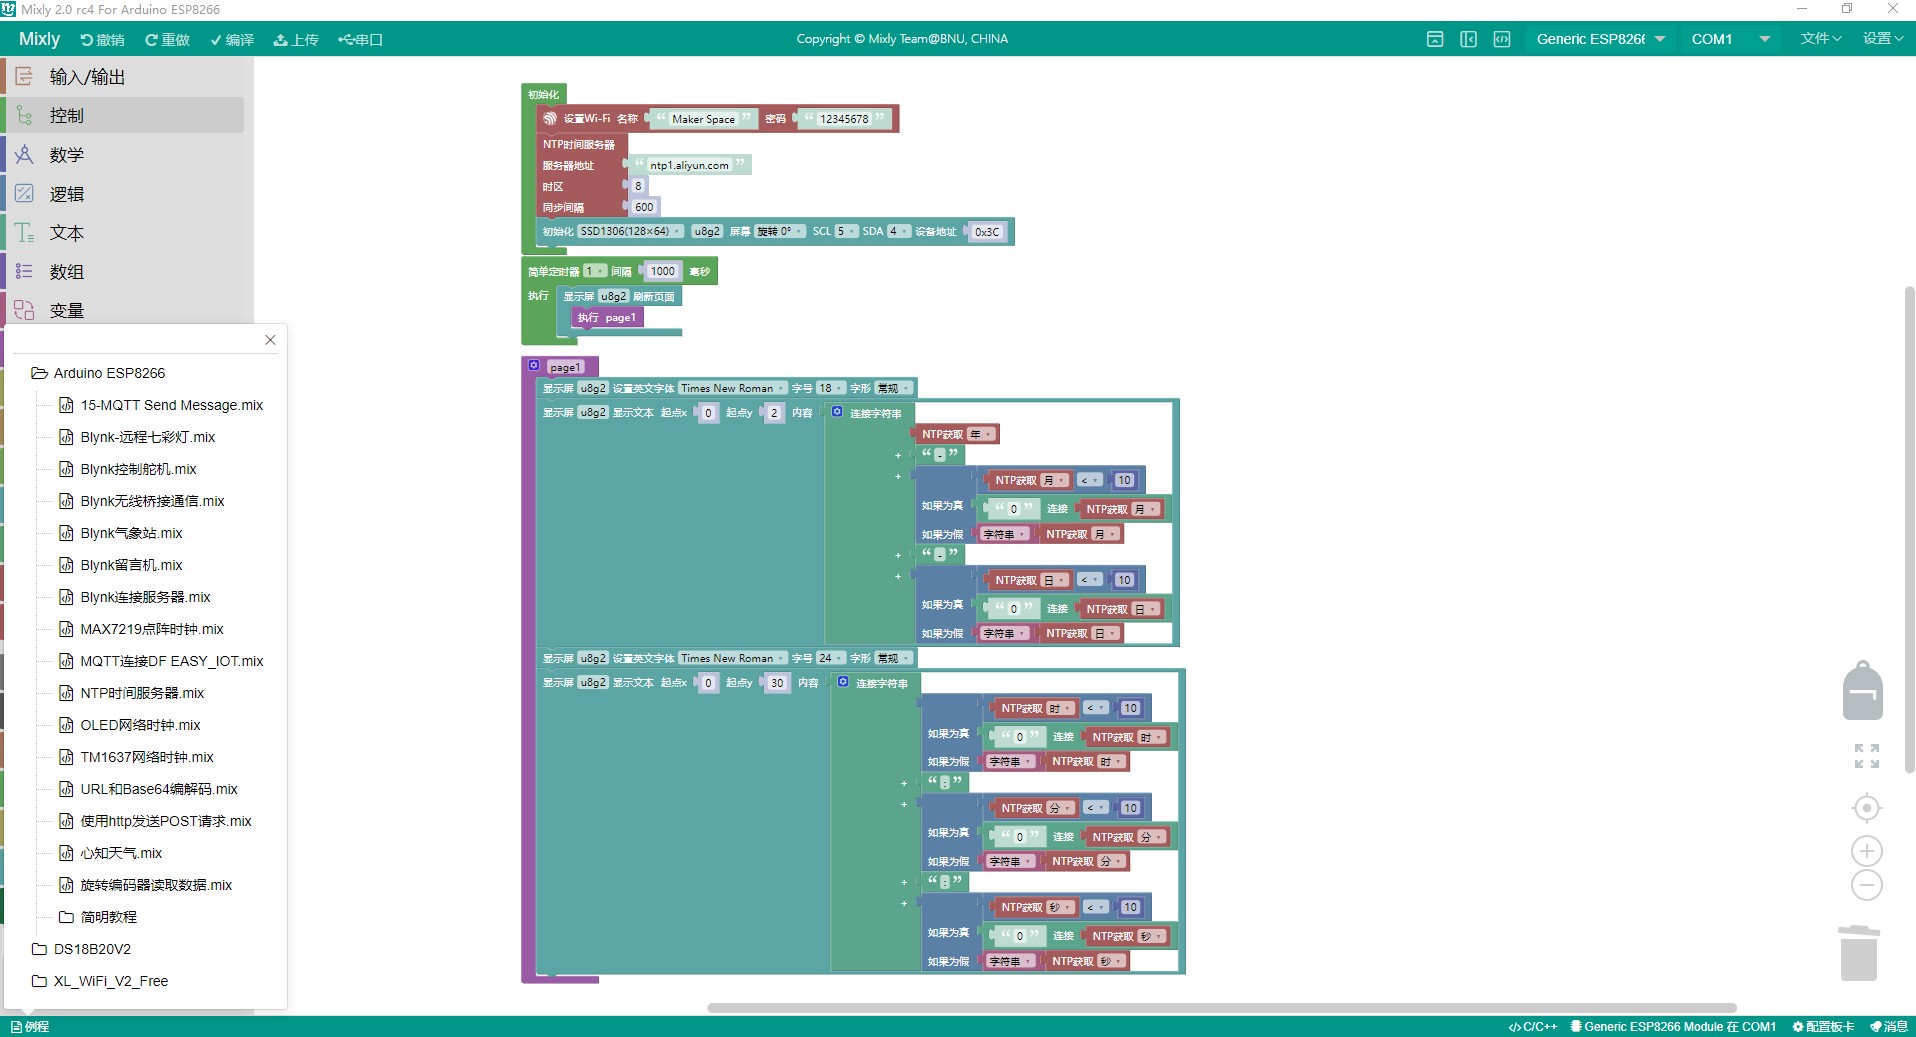Open the NTP获取 年 dropdown

click(x=982, y=434)
